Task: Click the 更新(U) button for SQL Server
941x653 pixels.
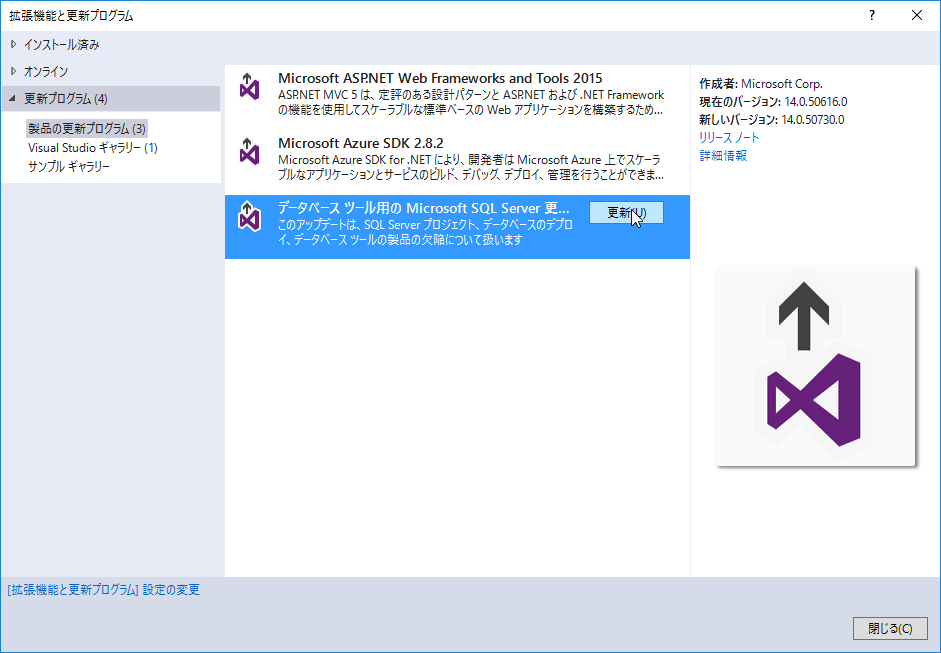Action: [x=626, y=212]
